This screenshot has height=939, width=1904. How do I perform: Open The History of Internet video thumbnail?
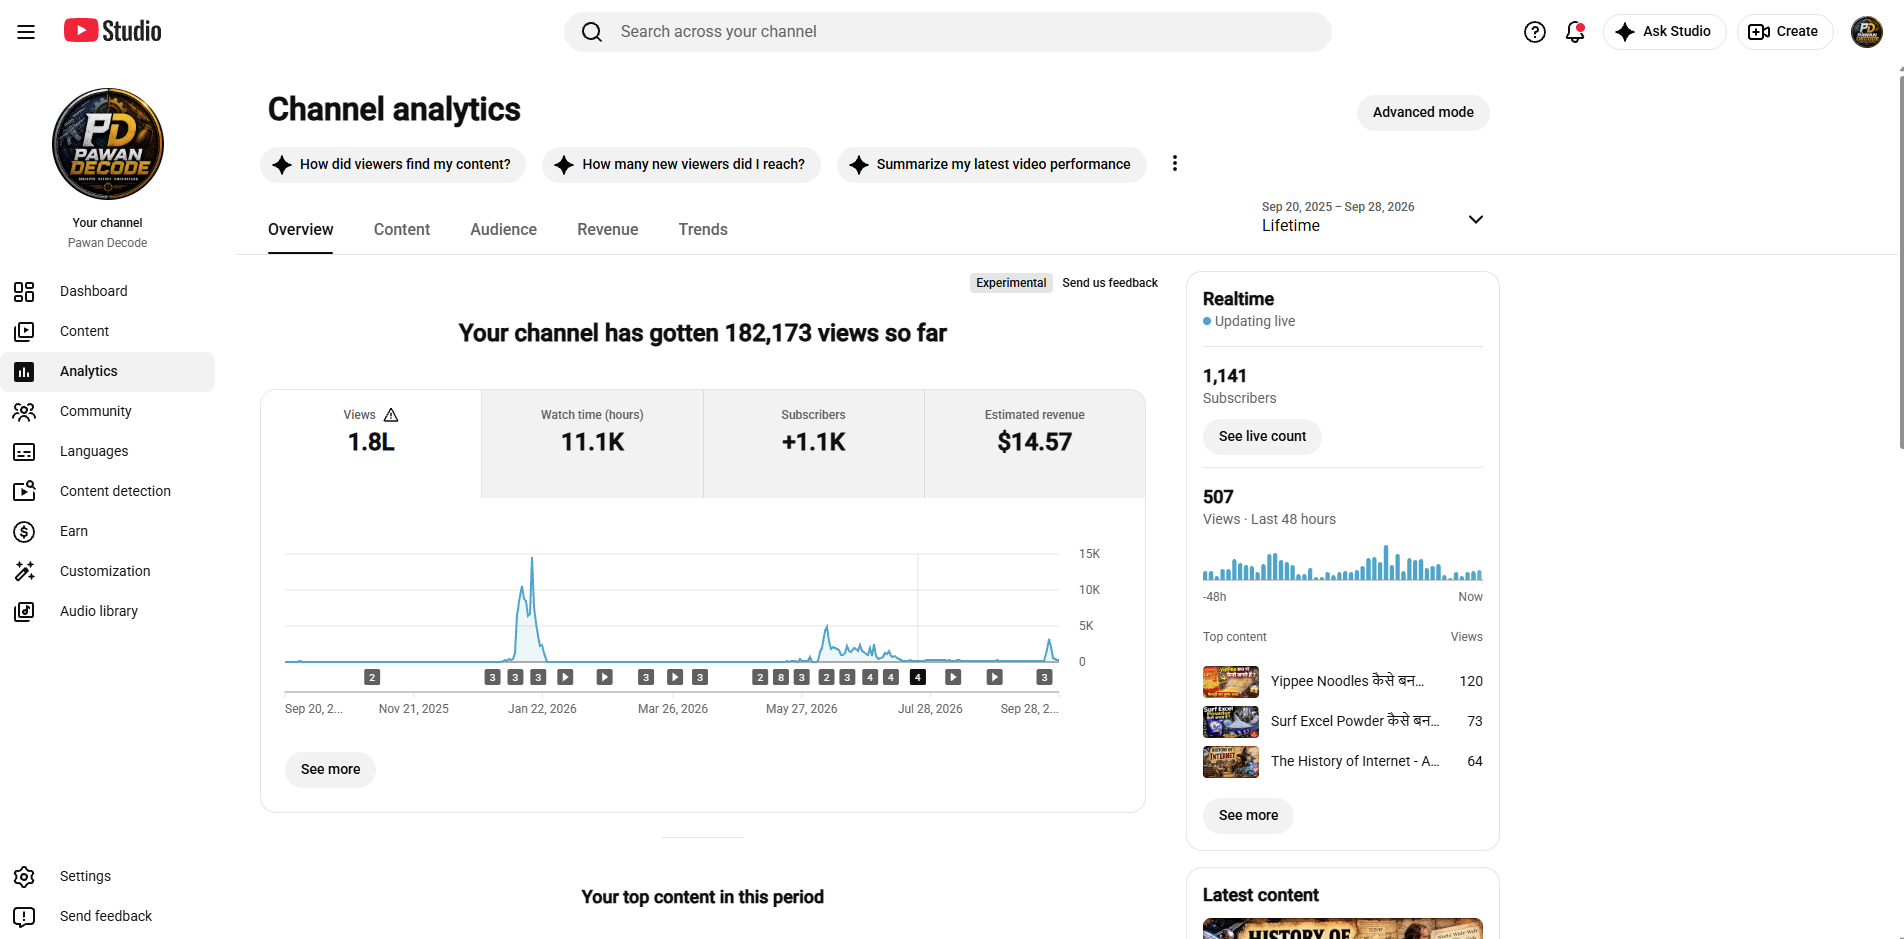(1231, 762)
